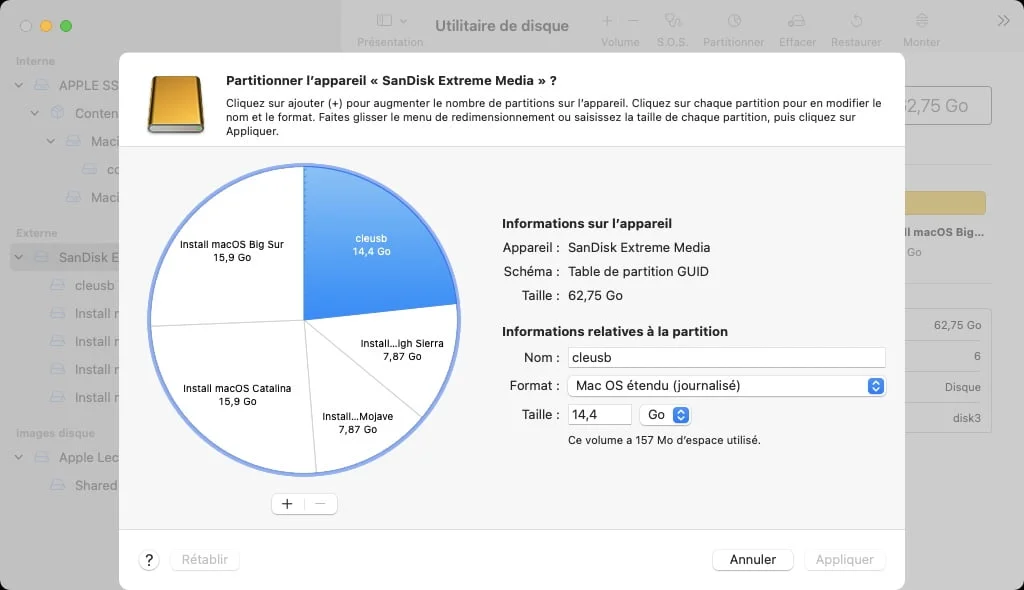
Task: Apply changes with the Appliquer button
Action: click(843, 559)
